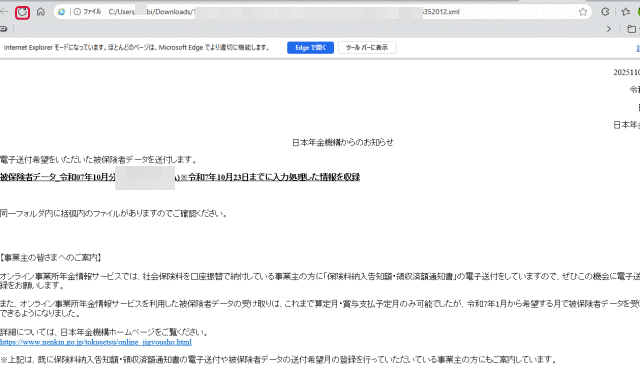Click the browser refresh button
This screenshot has width=640, height=379.
coord(22,12)
